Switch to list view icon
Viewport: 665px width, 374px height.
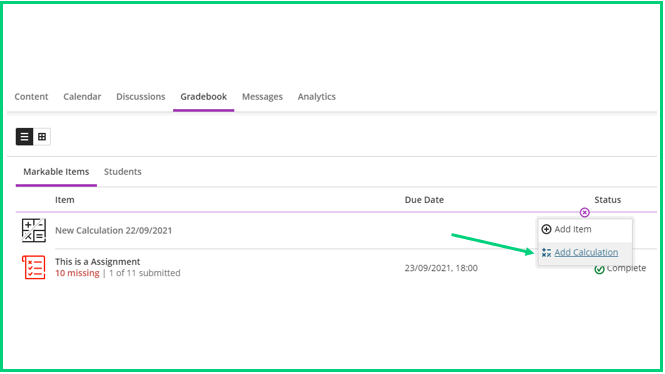coord(24,137)
